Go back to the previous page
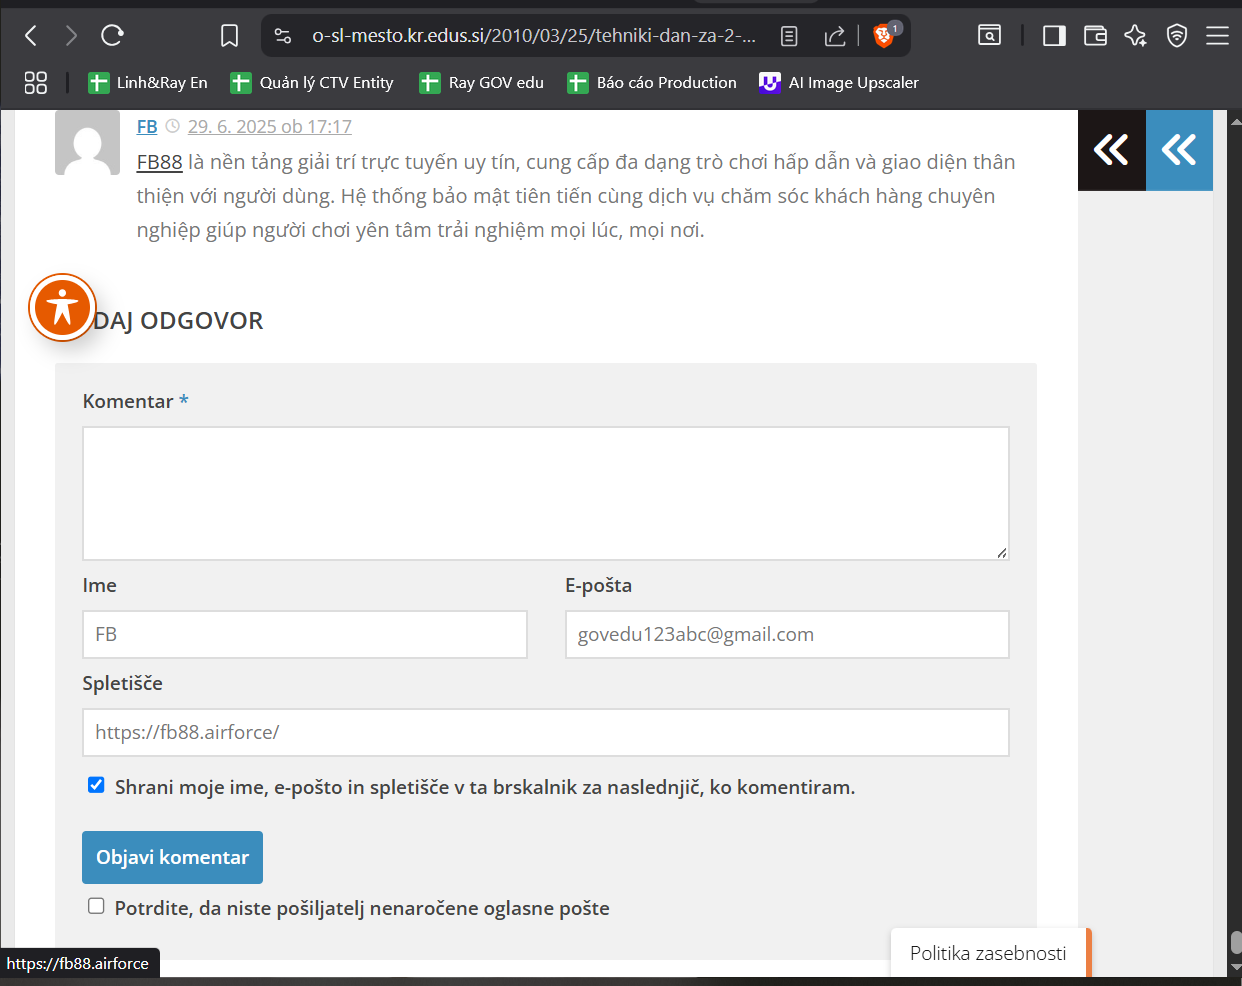Viewport: 1242px width, 986px height. point(31,36)
